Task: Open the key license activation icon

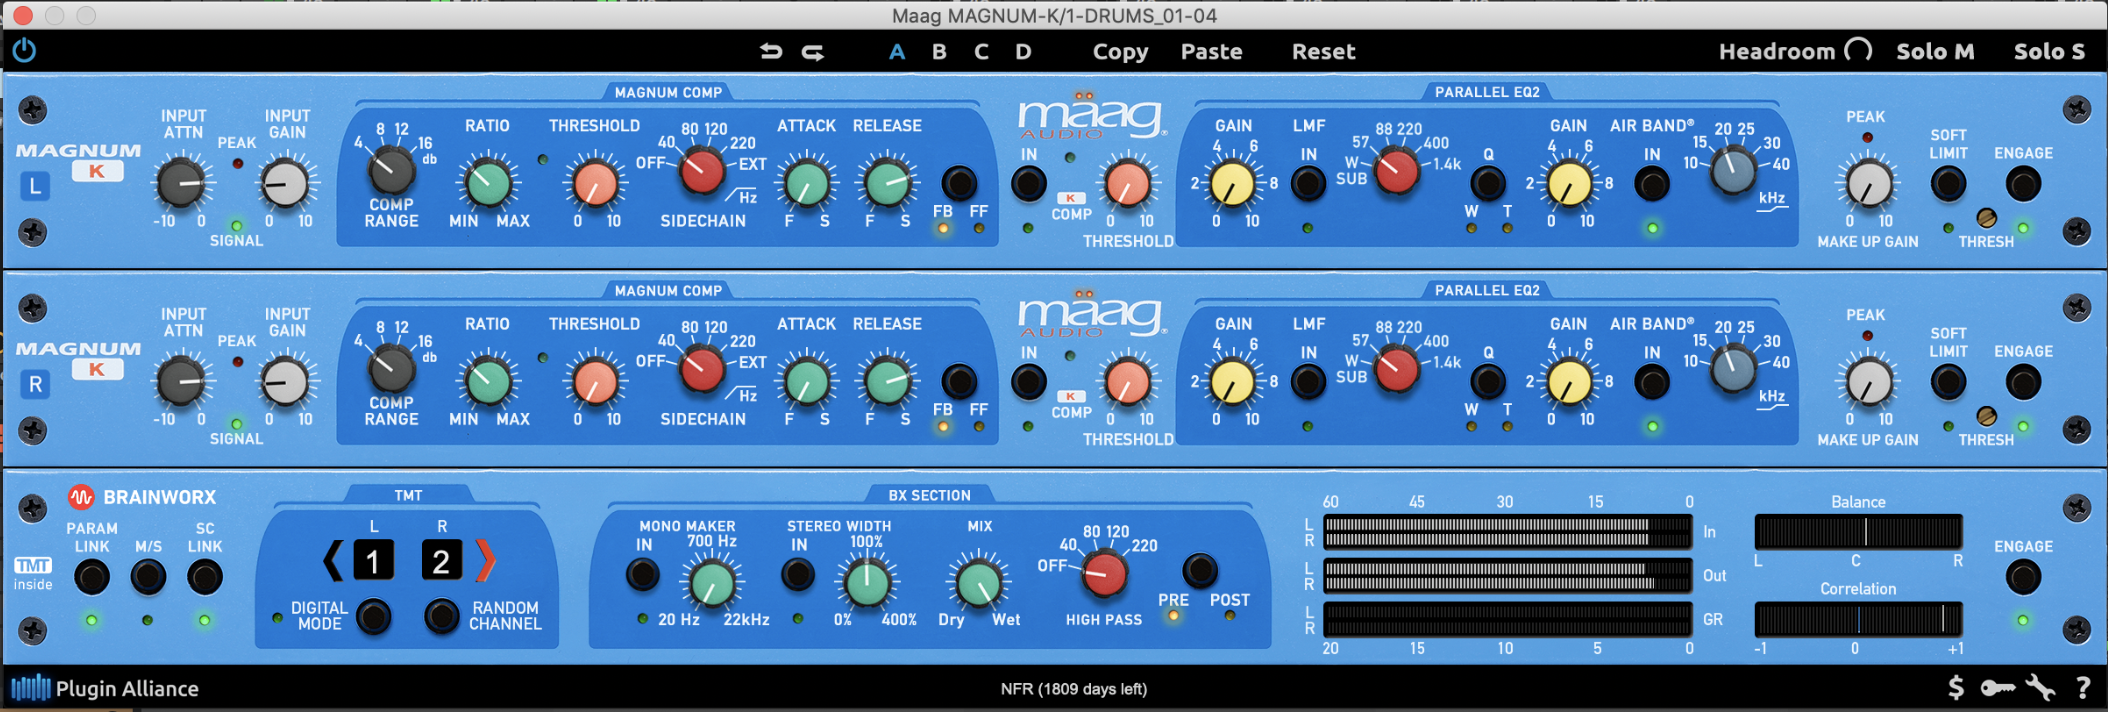Action: coord(1997,688)
